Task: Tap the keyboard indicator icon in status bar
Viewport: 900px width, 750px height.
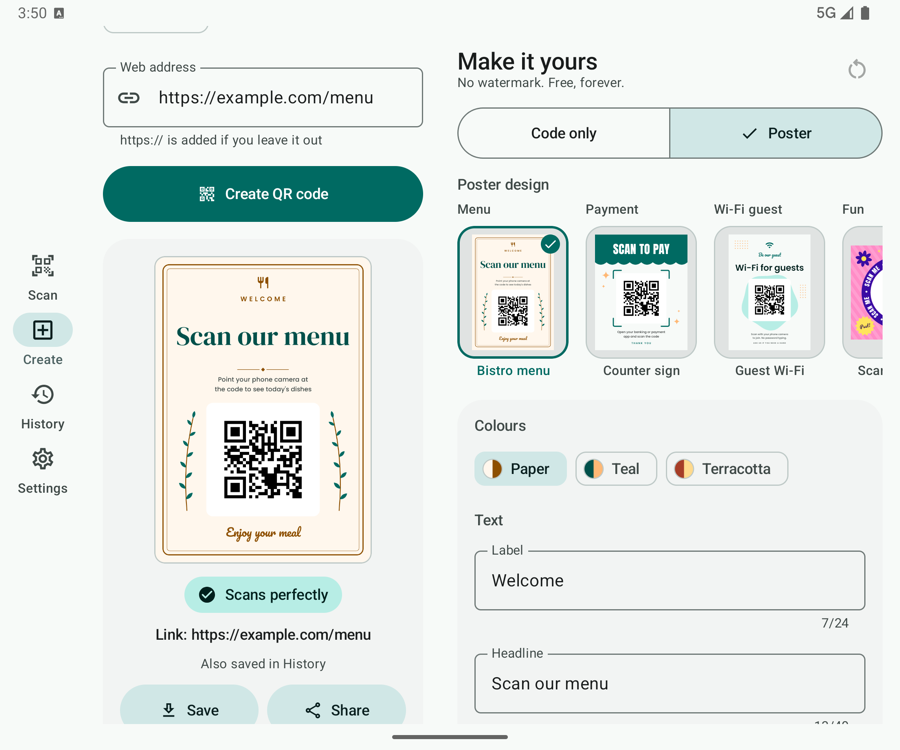Action: point(59,13)
